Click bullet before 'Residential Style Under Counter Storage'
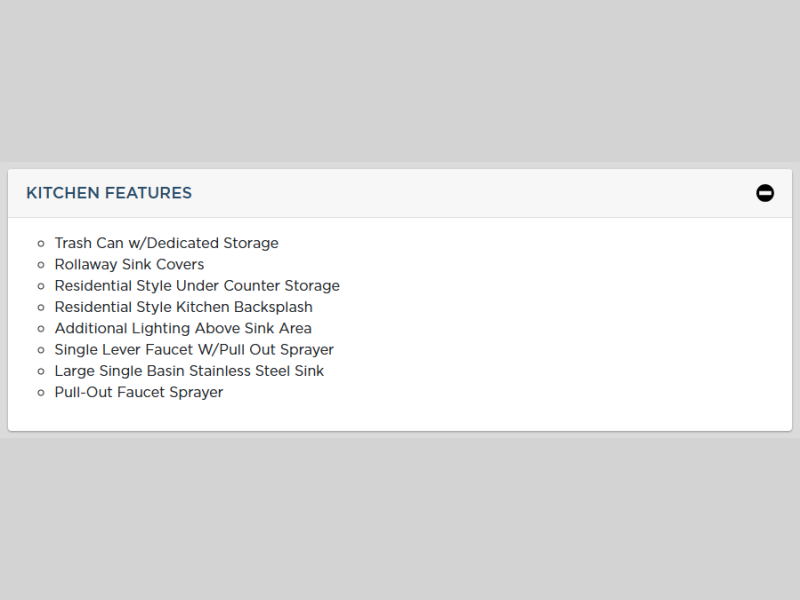Viewport: 800px width, 600px height. [x=41, y=286]
